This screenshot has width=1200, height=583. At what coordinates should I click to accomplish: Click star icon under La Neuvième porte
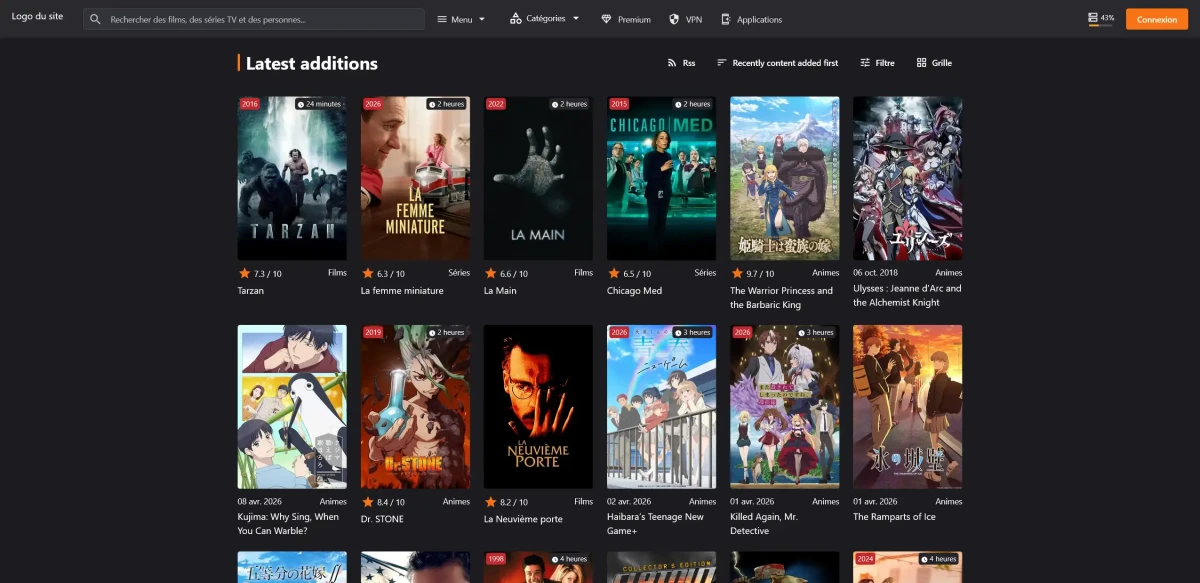point(490,501)
